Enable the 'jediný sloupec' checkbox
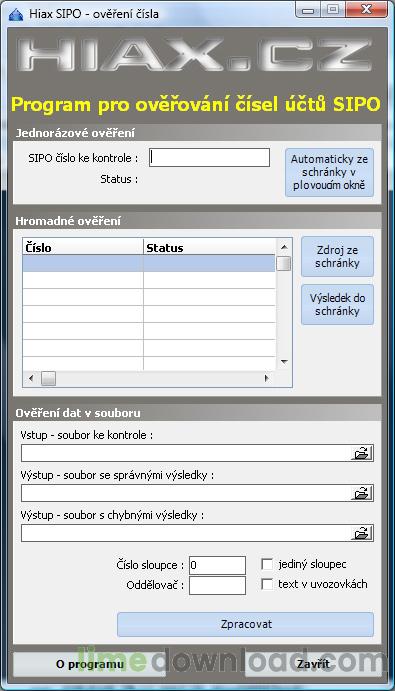395x691 pixels. point(267,564)
